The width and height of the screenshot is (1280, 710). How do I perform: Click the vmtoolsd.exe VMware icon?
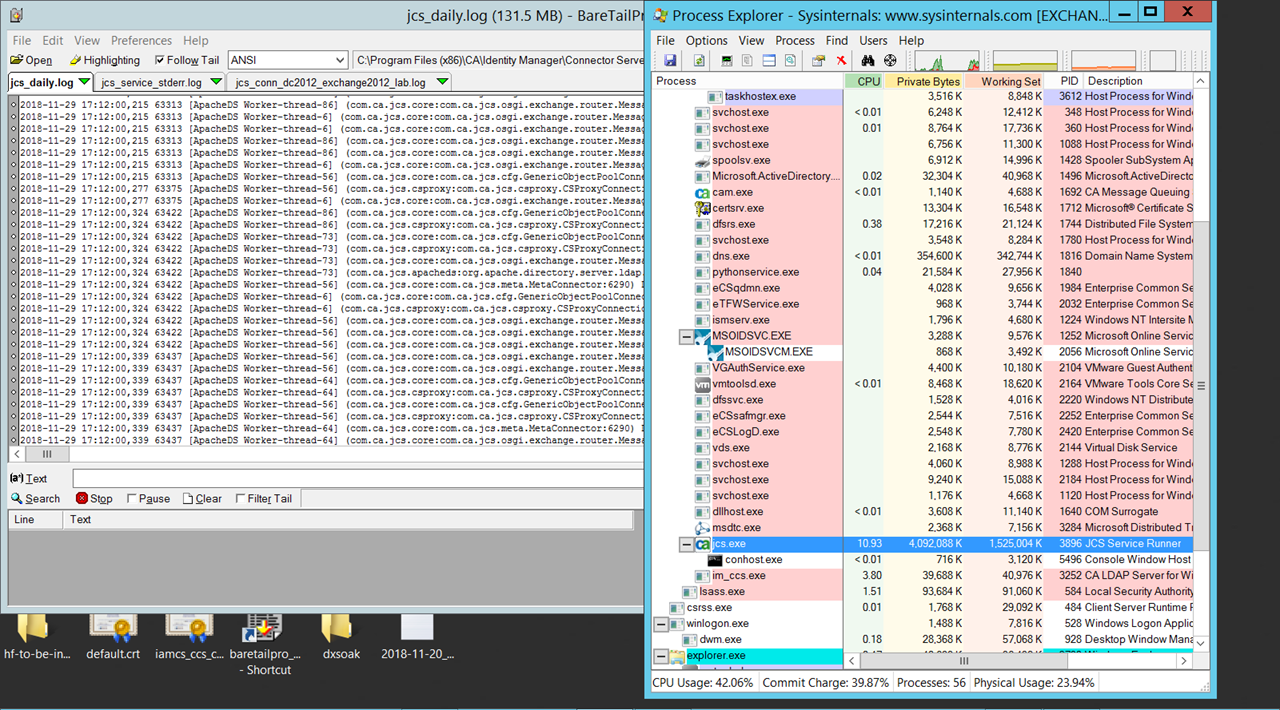tap(703, 384)
